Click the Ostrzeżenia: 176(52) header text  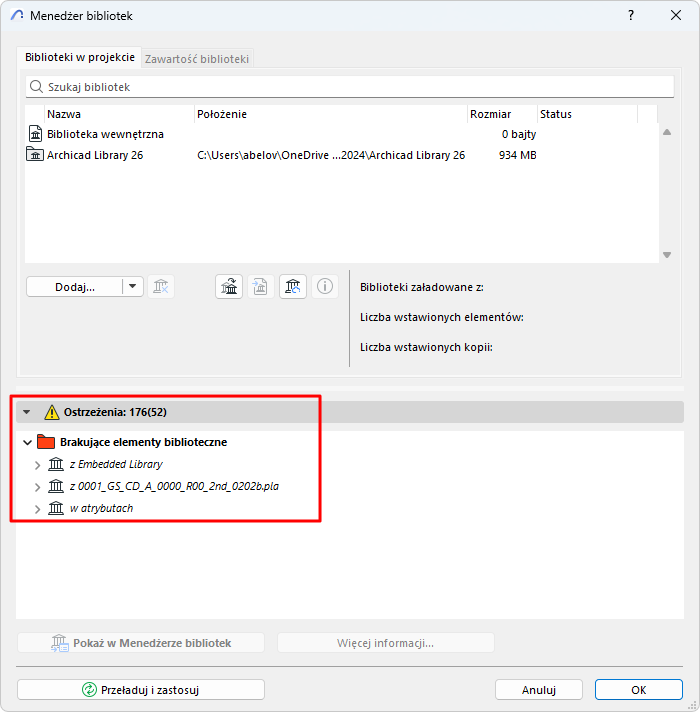point(115,412)
